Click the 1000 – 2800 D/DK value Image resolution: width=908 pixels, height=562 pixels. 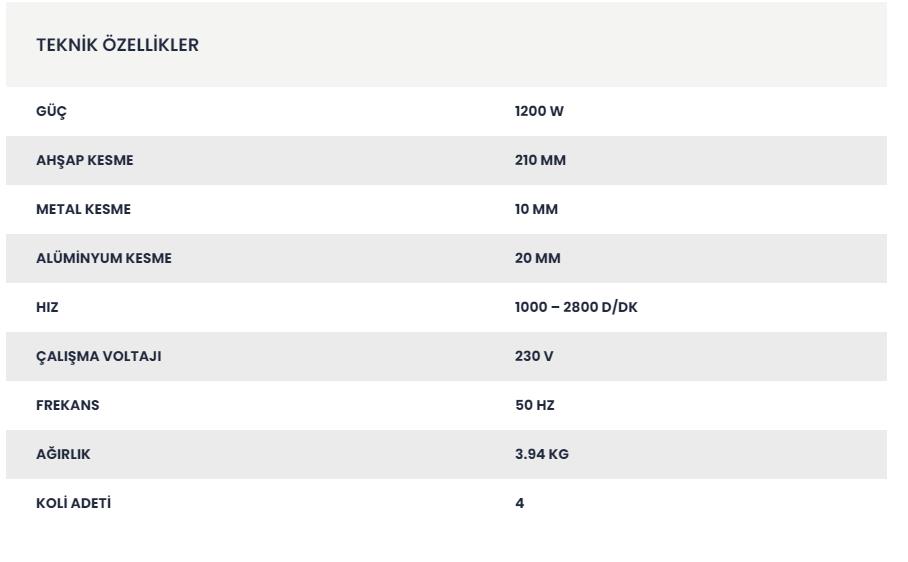[x=576, y=307]
